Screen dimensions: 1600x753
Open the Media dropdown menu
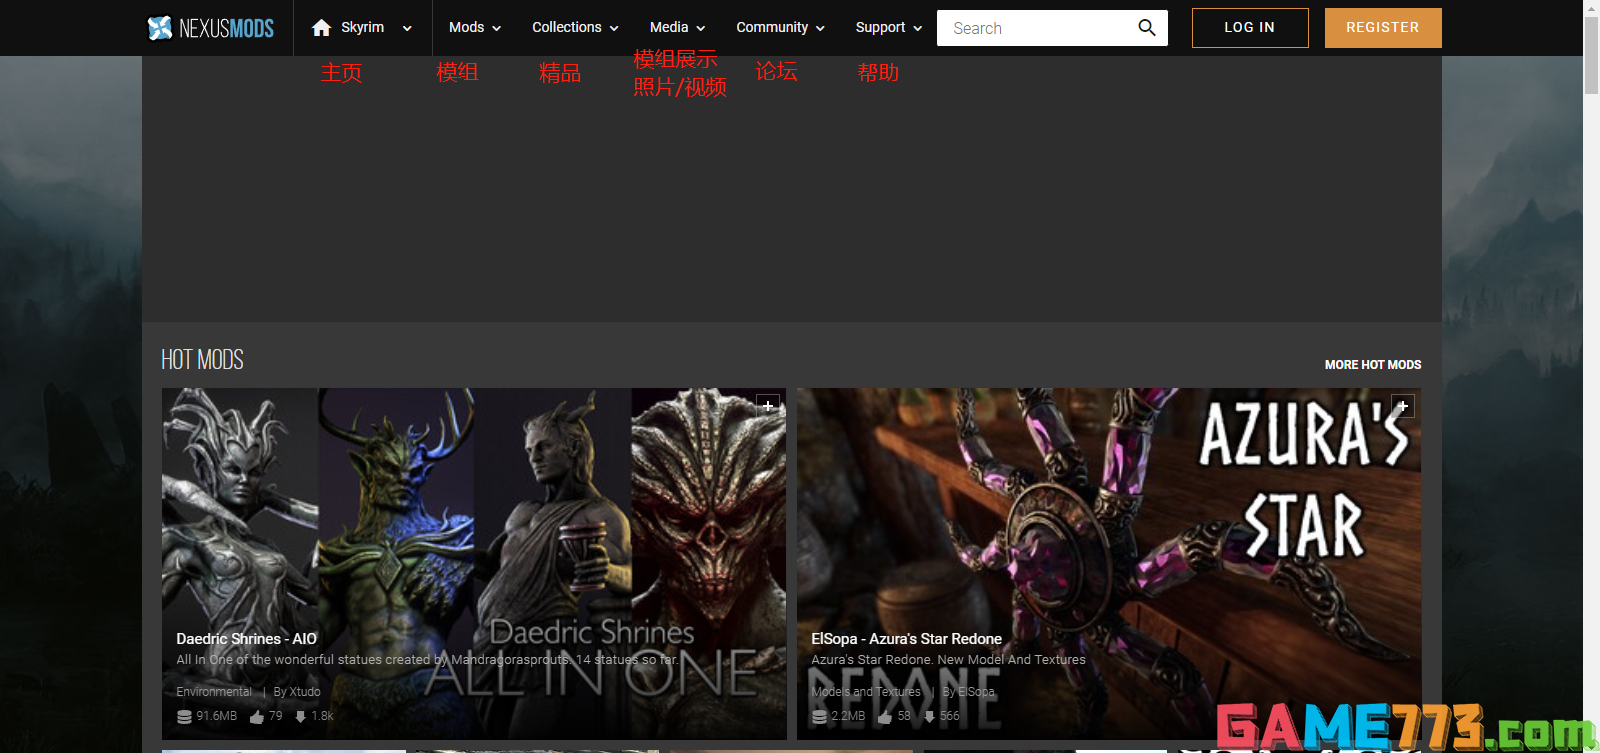pyautogui.click(x=678, y=28)
